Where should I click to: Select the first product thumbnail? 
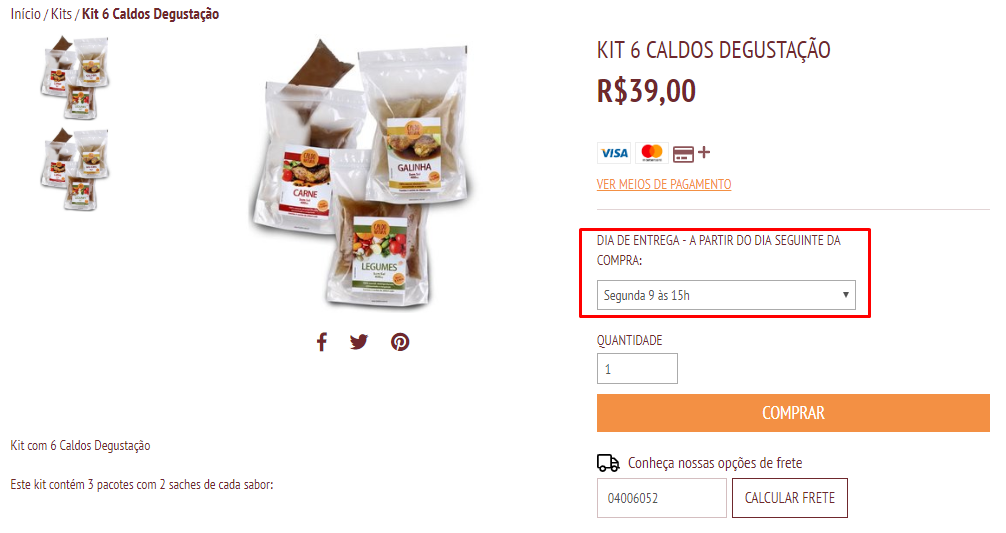click(74, 78)
